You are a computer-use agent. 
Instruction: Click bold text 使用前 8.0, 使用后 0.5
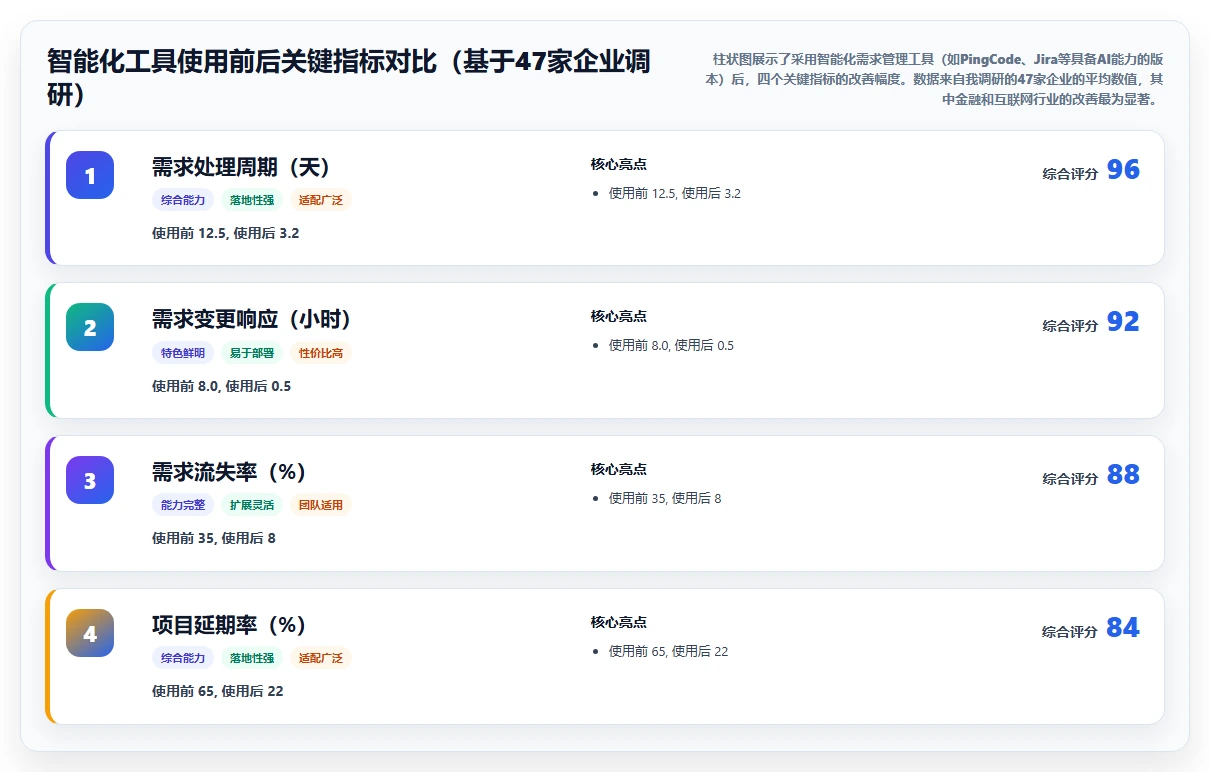tap(222, 386)
